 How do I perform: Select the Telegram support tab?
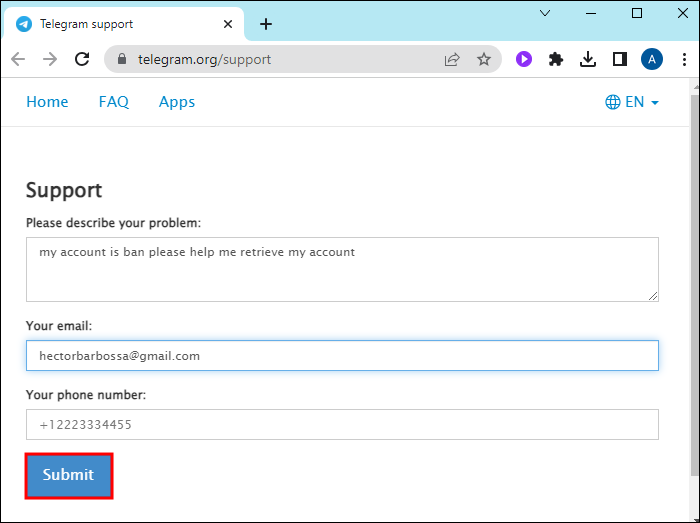pyautogui.click(x=123, y=24)
